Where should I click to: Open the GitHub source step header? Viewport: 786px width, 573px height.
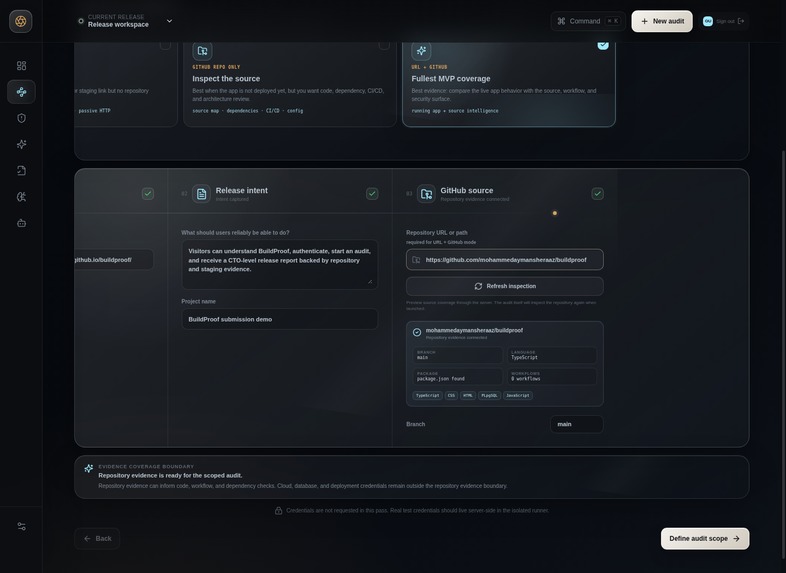(x=505, y=194)
